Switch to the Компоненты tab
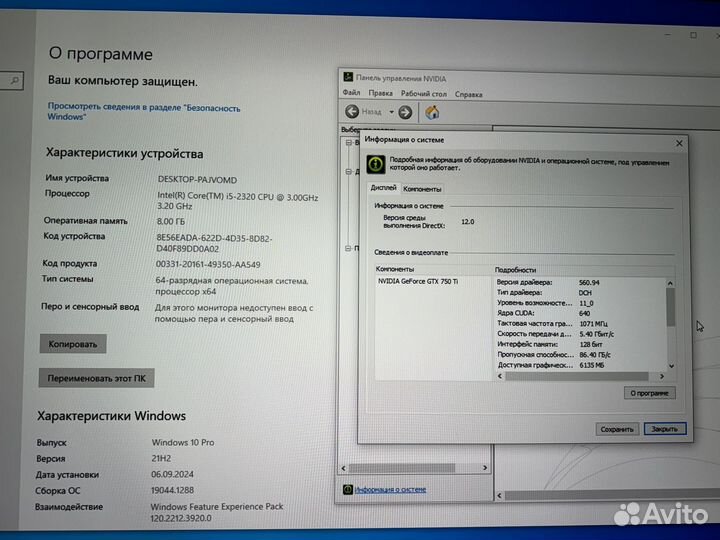The image size is (720, 540). pyautogui.click(x=422, y=189)
